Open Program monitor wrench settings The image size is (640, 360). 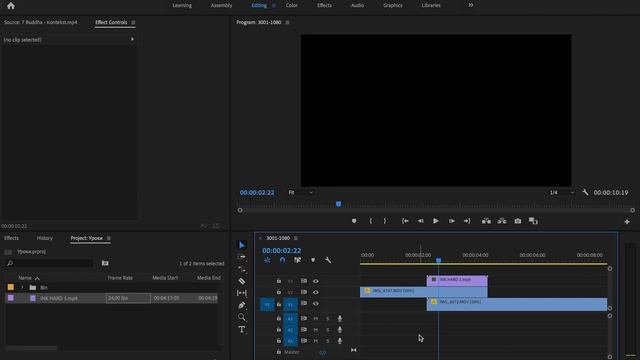585,192
